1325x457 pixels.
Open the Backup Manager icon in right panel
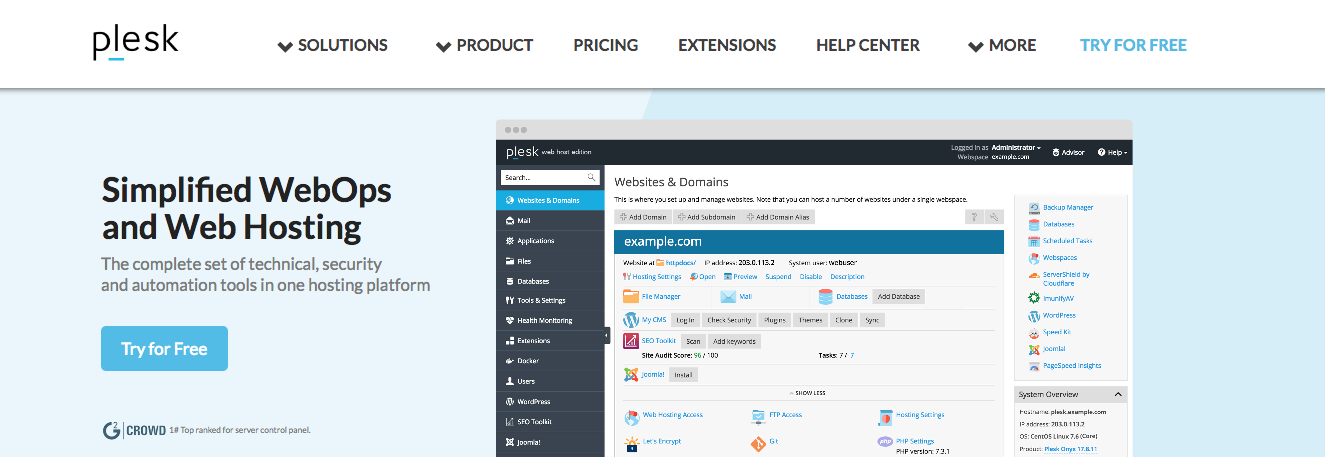pos(1034,207)
